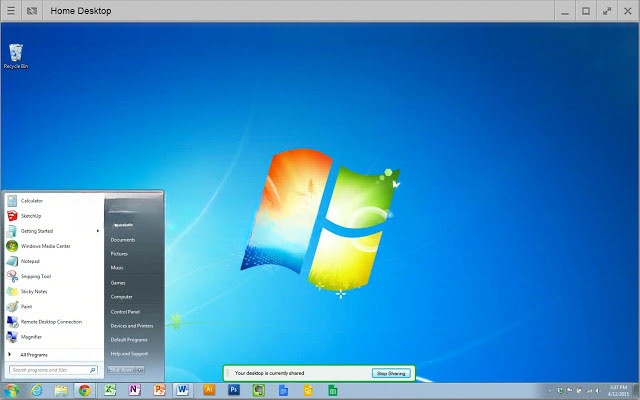Launch Internet Explorer from the taskbar
This screenshot has width=640, height=400.
(37, 391)
